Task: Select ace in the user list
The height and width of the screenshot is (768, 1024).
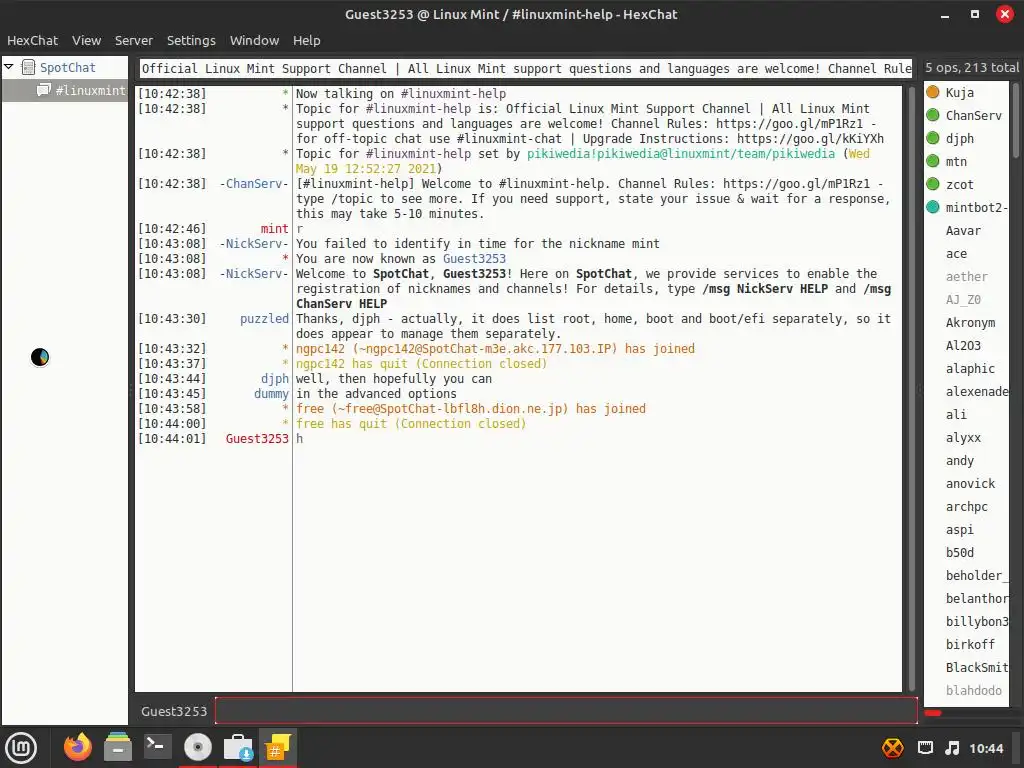Action: point(956,253)
